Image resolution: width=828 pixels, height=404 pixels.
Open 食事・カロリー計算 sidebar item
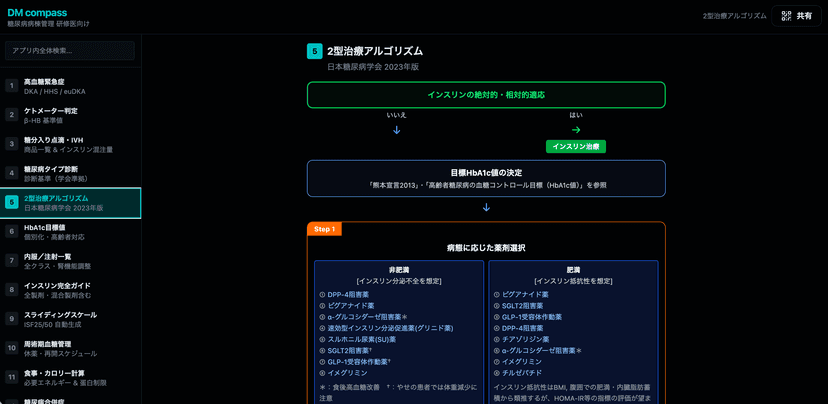tap(70, 377)
